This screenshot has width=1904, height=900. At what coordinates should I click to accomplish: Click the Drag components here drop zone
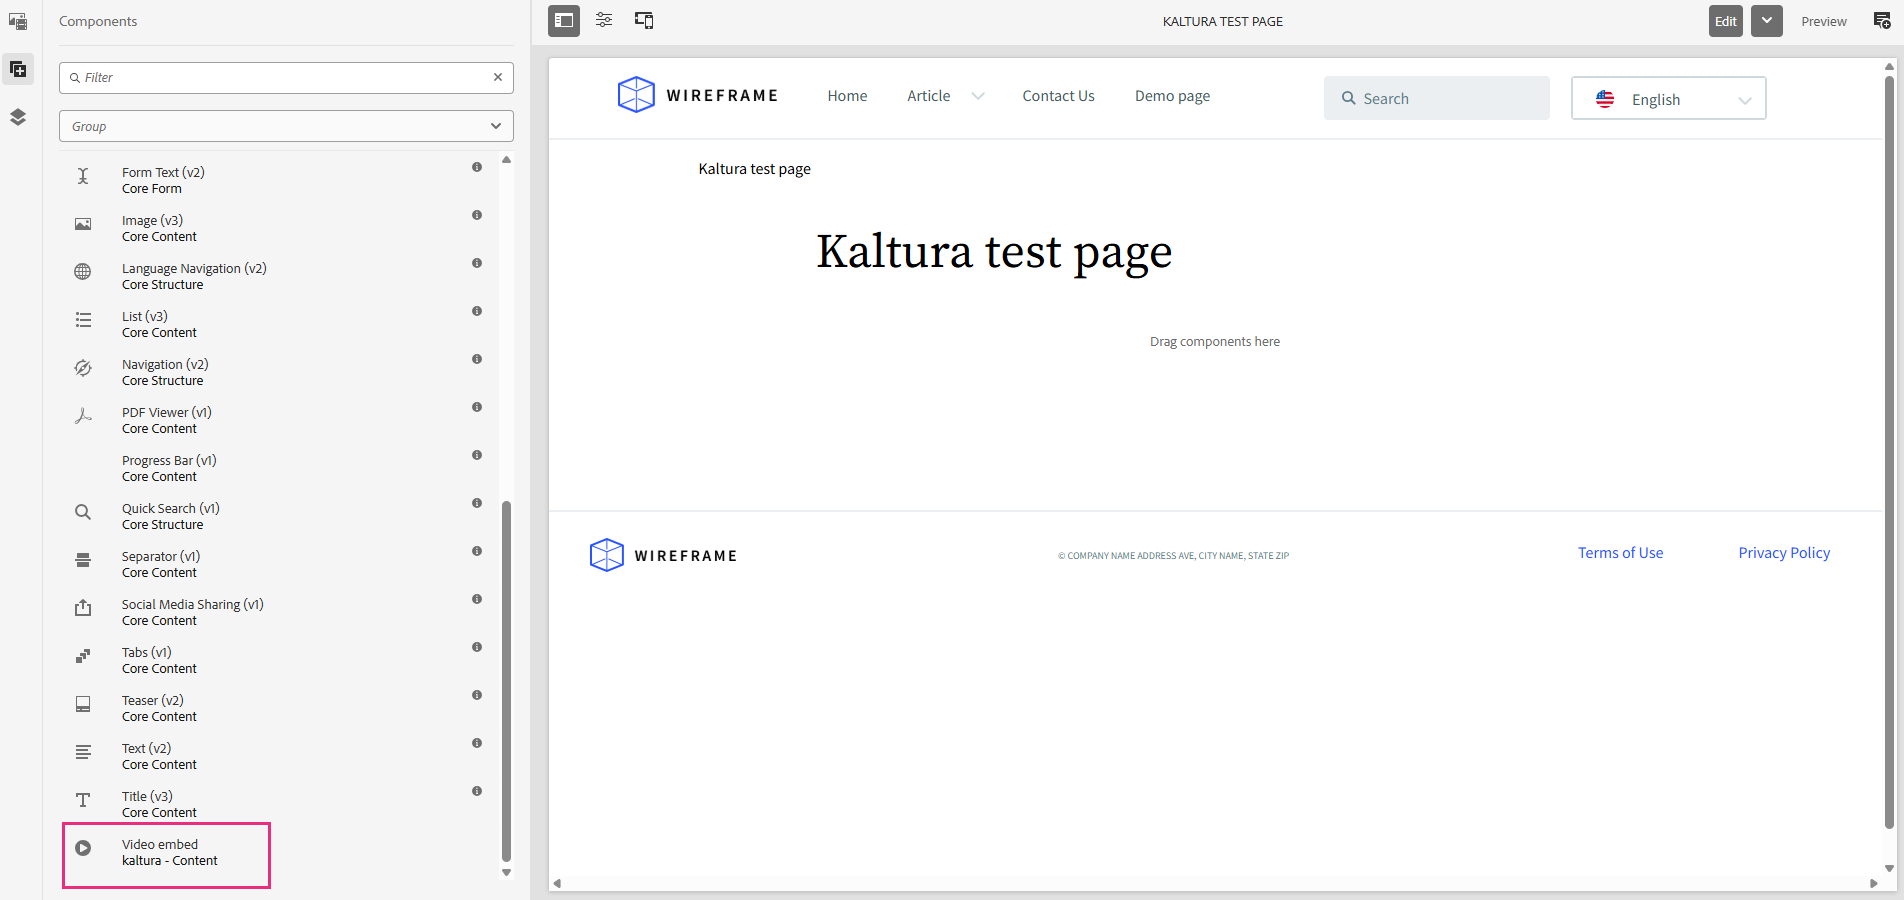click(1215, 341)
